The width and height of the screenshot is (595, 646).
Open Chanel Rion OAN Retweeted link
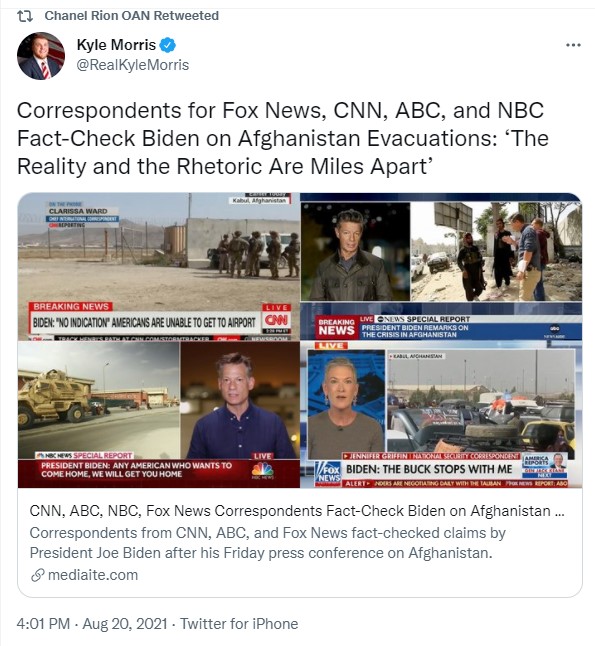click(131, 16)
